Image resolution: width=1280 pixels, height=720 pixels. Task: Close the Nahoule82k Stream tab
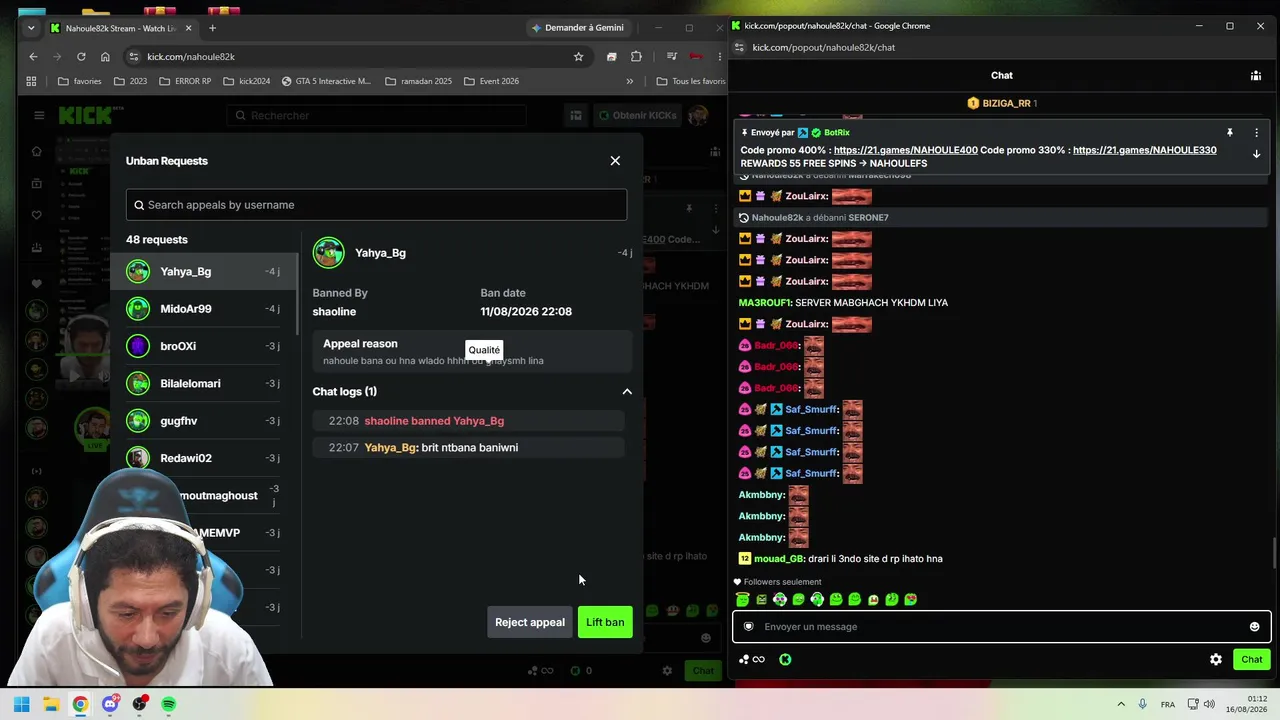point(187,28)
